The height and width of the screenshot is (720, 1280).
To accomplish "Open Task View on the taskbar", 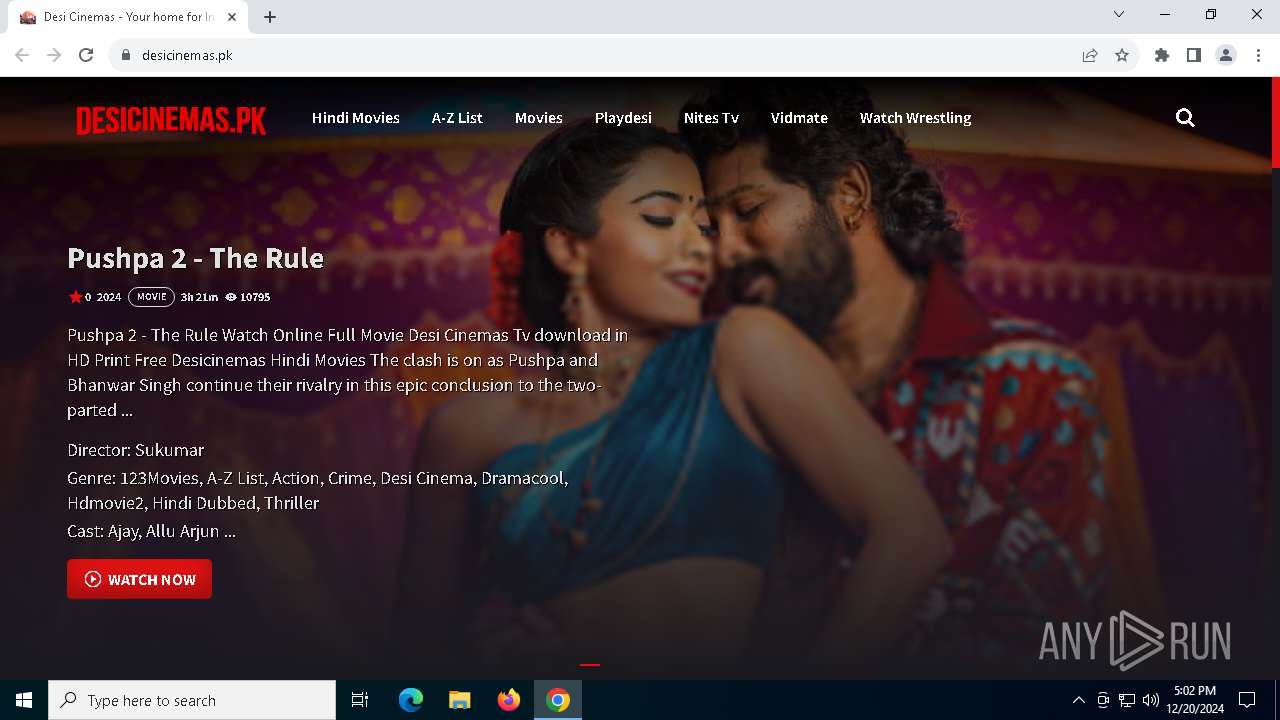I will pos(360,700).
